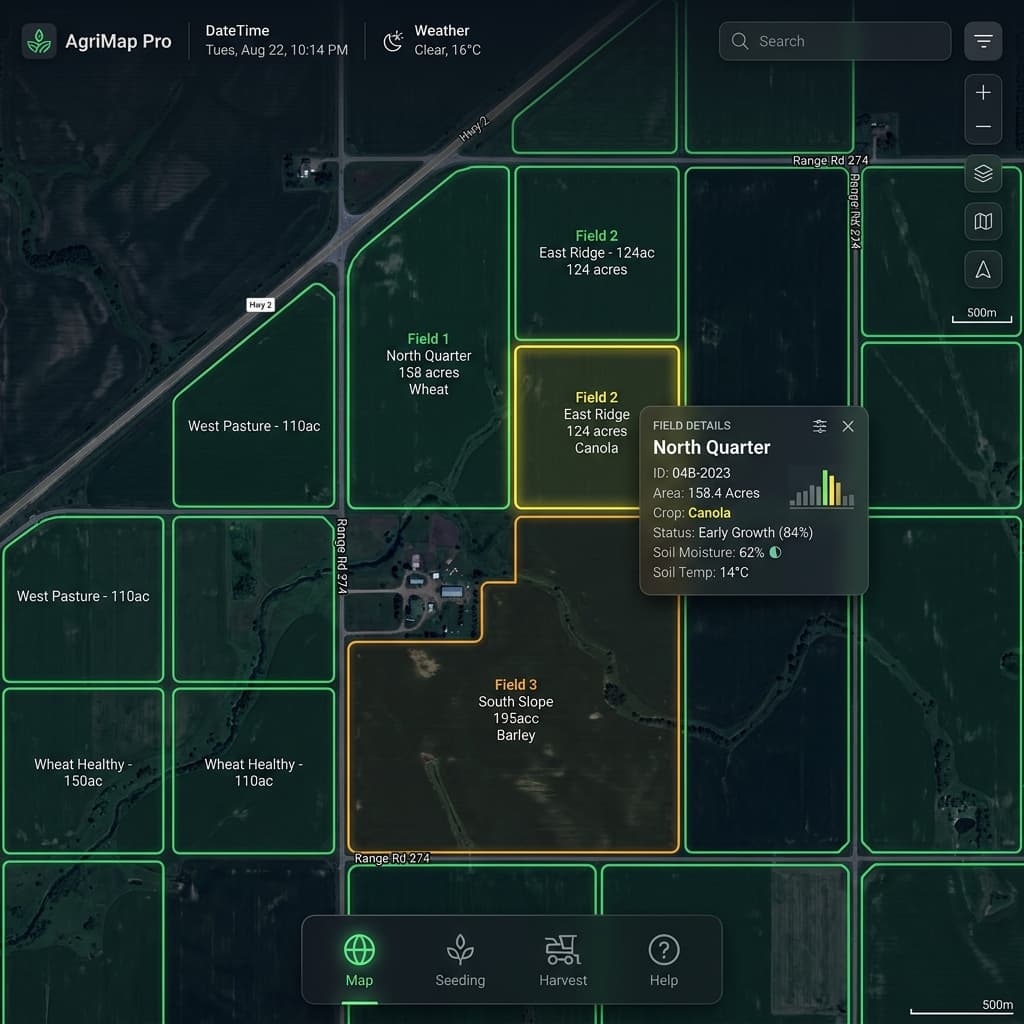Toggle the map layers visibility
Viewport: 1024px width, 1024px height.
(983, 173)
